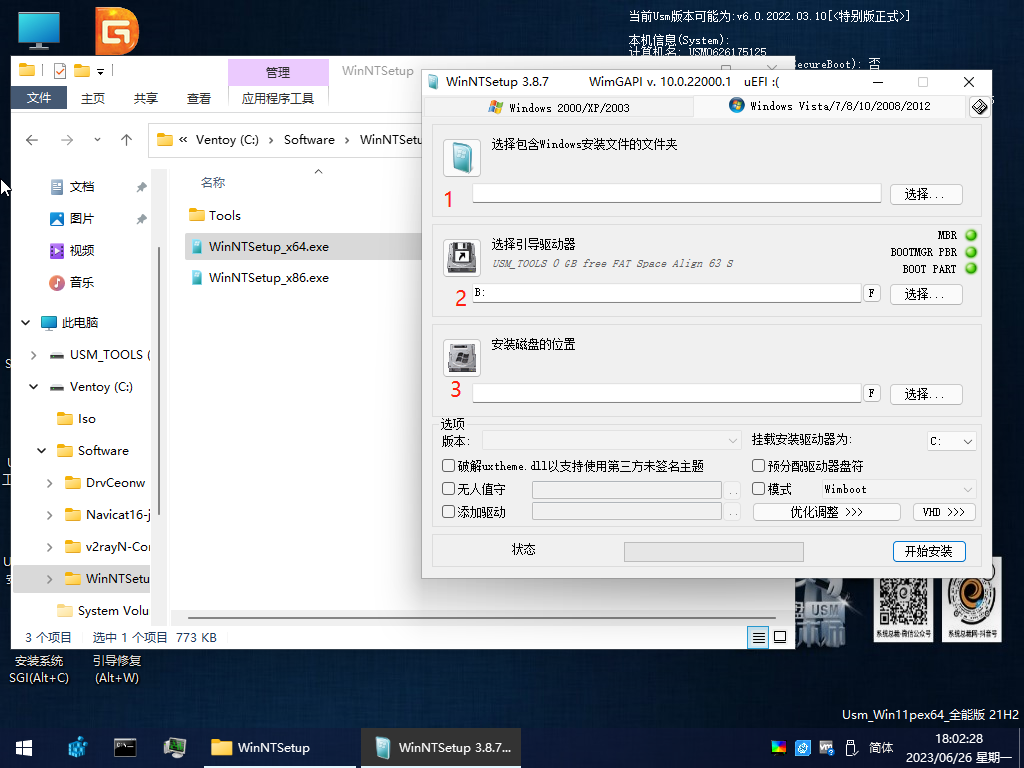Open the 应用程序工具 ribbon tab
The height and width of the screenshot is (768, 1024).
tap(278, 98)
